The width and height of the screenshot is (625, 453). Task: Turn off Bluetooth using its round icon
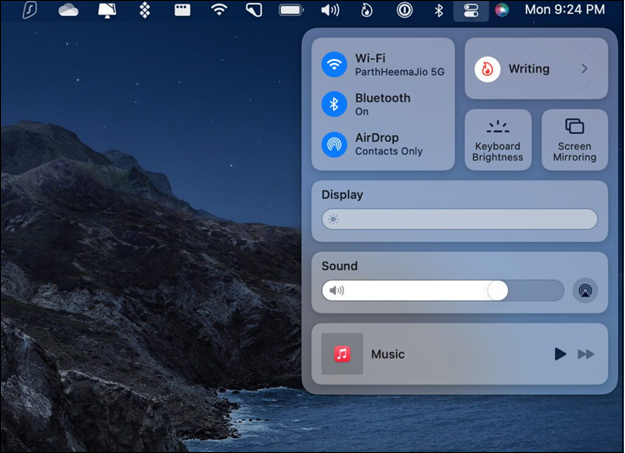coord(334,104)
